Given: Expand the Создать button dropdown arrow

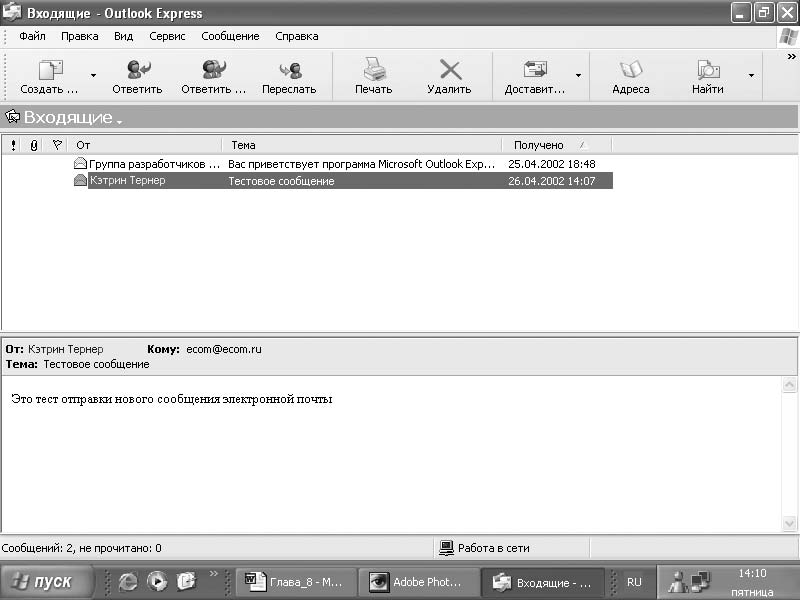Looking at the screenshot, I should tap(94, 75).
